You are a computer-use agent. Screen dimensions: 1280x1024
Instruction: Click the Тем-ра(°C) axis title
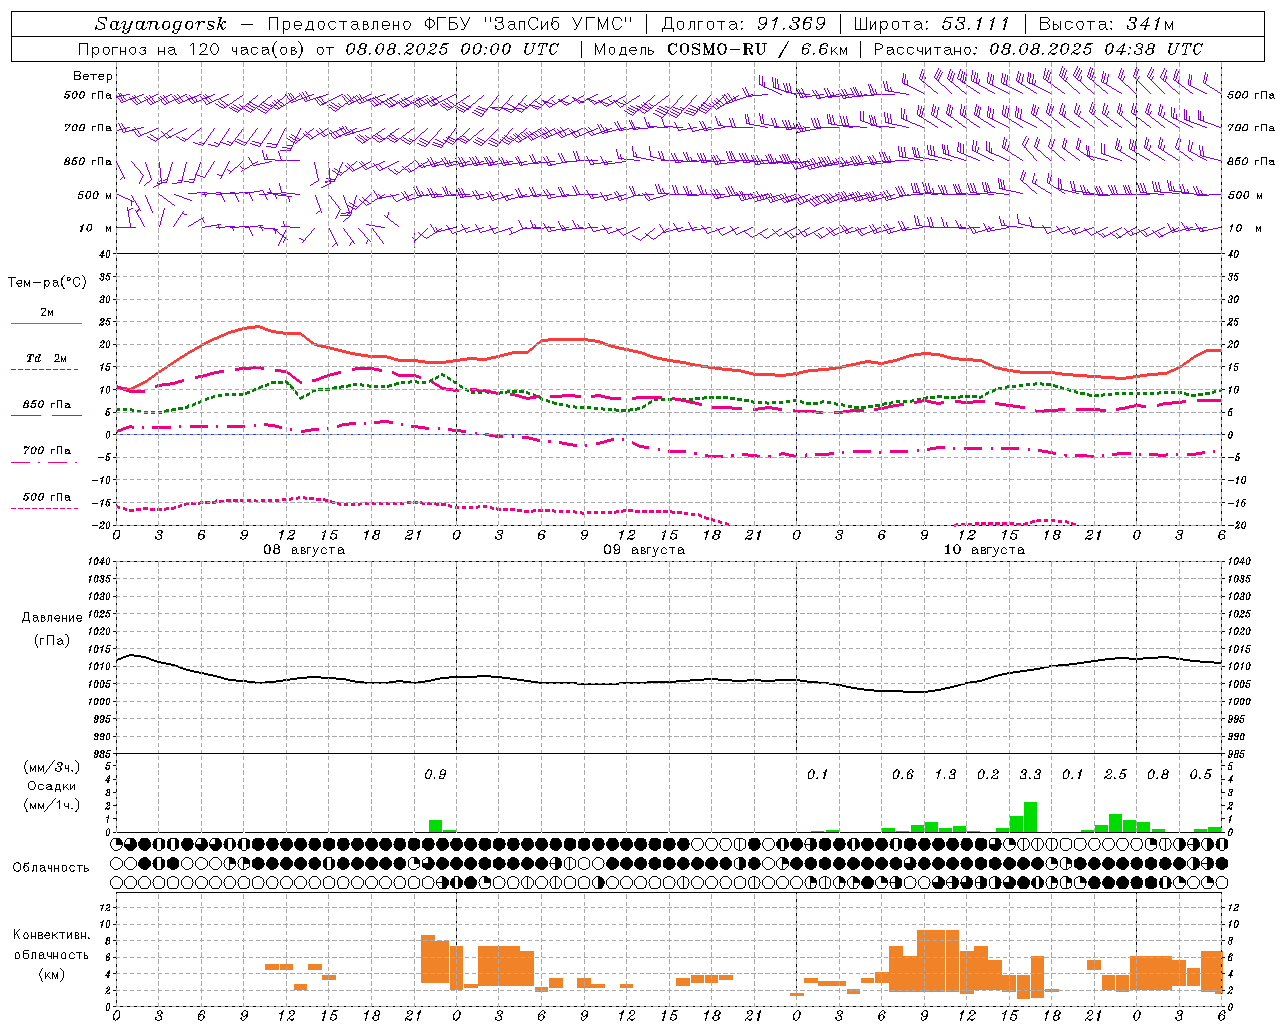coord(47,282)
